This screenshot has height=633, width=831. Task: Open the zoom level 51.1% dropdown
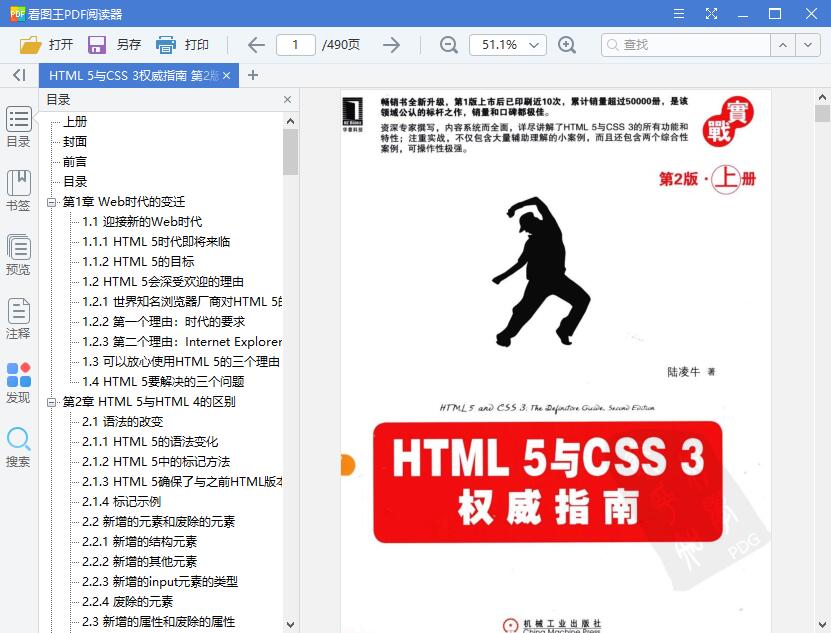tap(508, 45)
